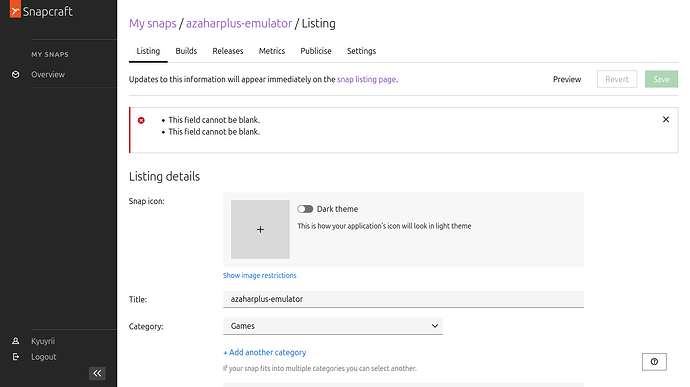Dismiss the error notification with X

[x=666, y=119]
